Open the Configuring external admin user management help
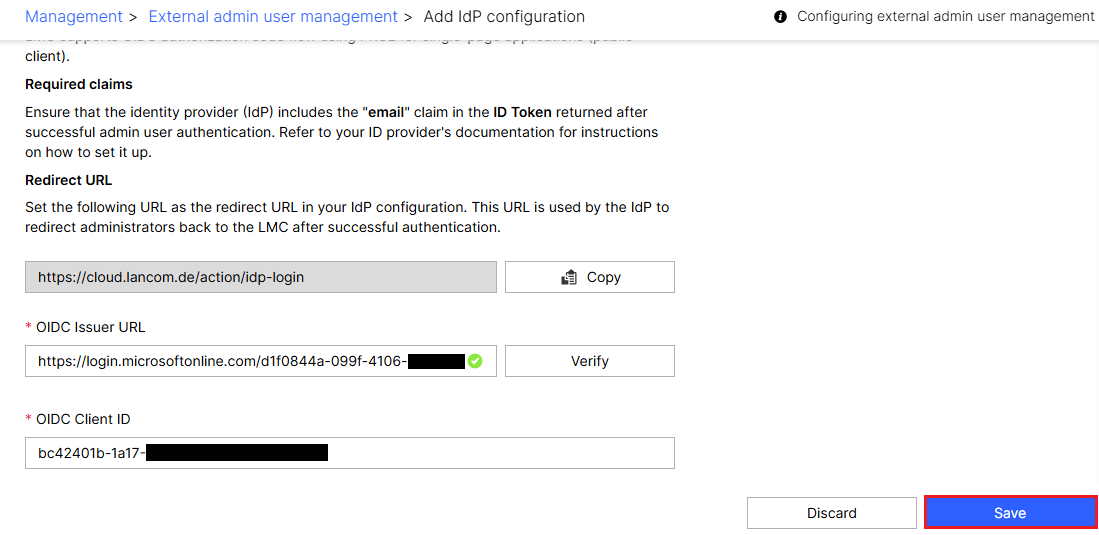This screenshot has width=1099, height=535. click(945, 17)
